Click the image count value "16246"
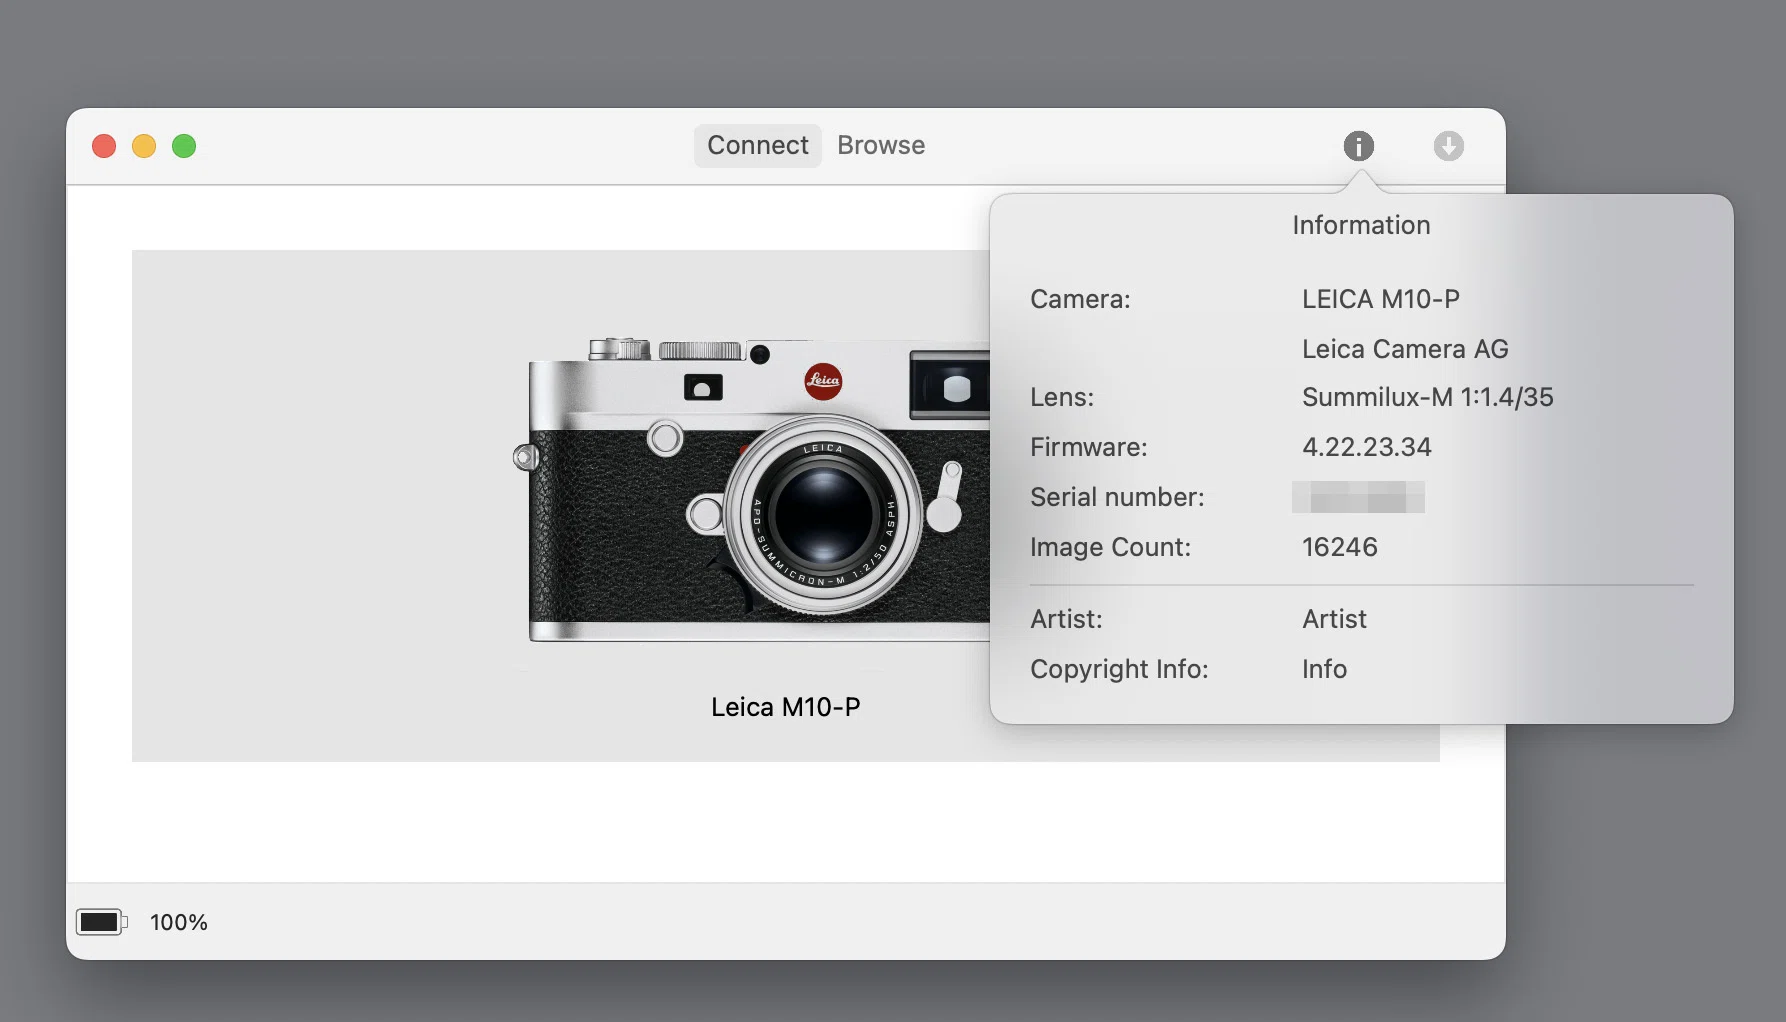1786x1022 pixels. coord(1340,547)
